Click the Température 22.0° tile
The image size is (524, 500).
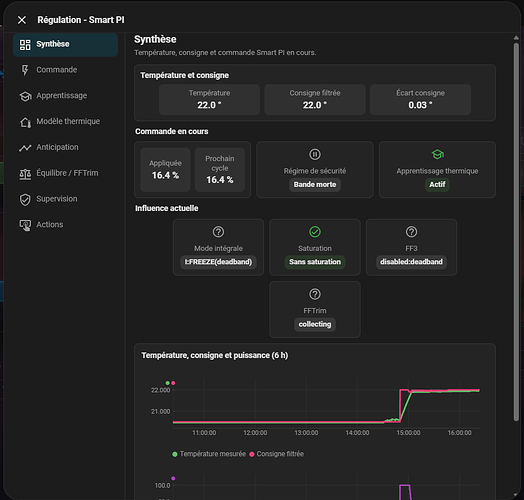tap(210, 100)
